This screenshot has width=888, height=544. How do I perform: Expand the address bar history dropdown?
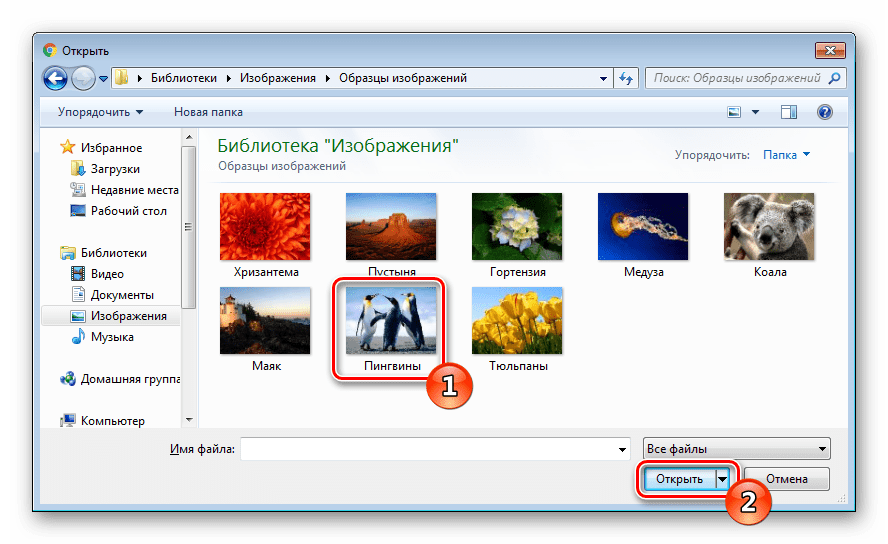[603, 79]
